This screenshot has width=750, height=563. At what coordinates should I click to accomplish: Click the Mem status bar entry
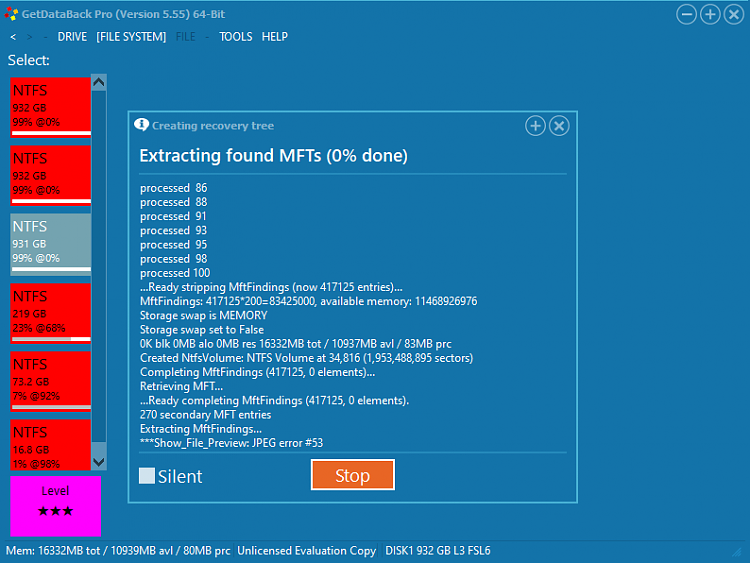tap(118, 551)
